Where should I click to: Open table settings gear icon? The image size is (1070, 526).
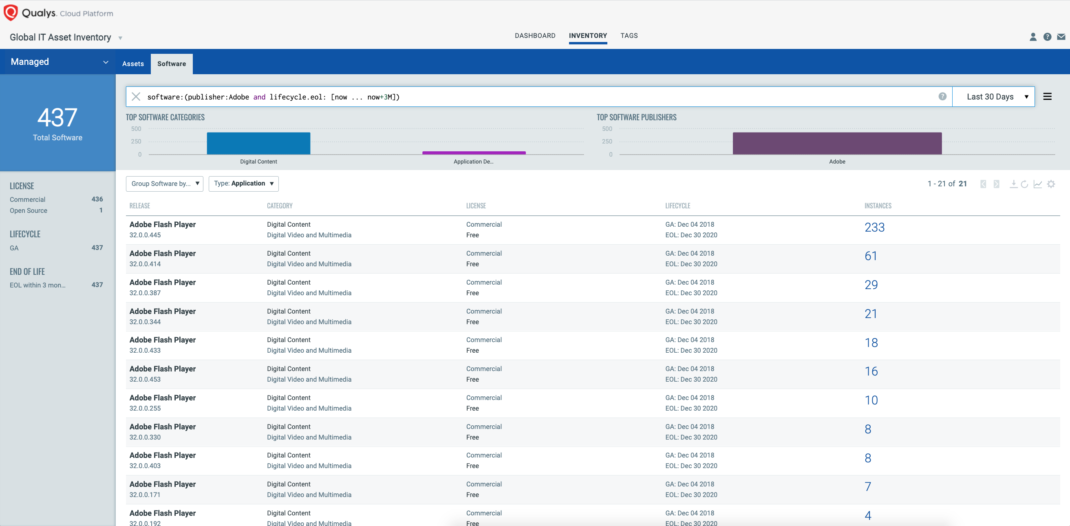(1051, 184)
